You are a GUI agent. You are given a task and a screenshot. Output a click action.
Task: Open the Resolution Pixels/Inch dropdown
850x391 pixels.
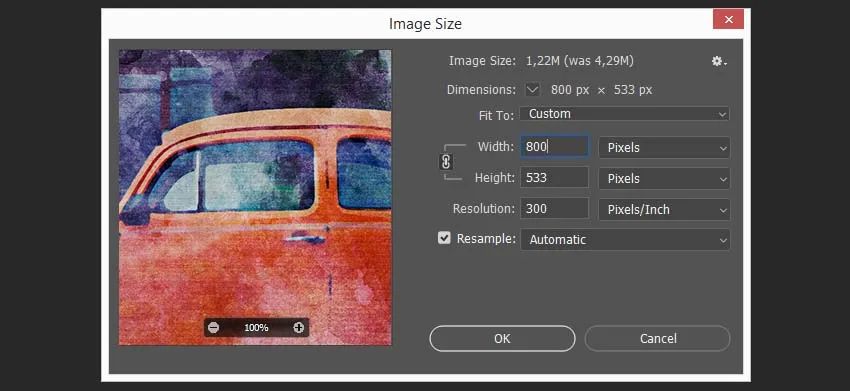[664, 210]
